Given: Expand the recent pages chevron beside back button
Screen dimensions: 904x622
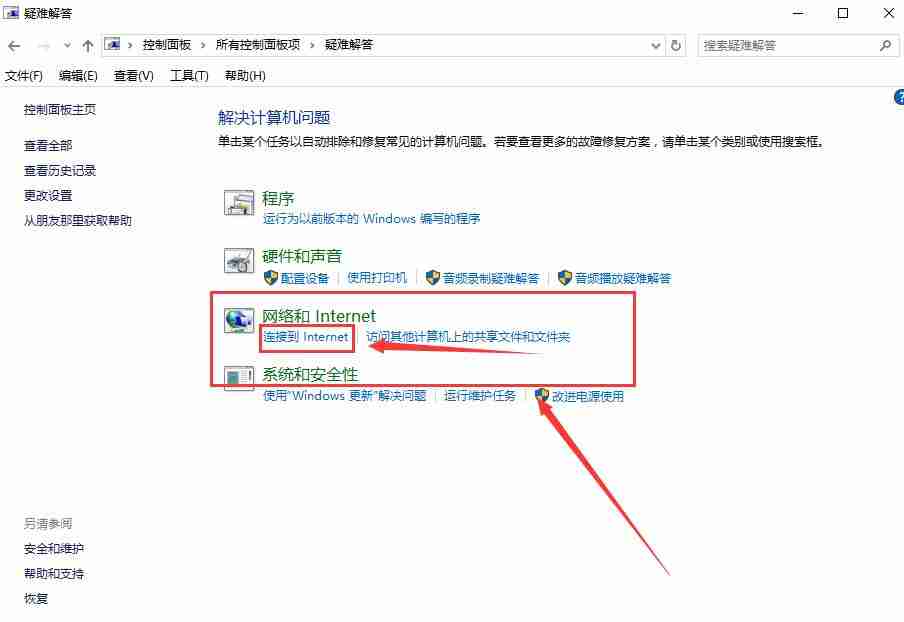Looking at the screenshot, I should coord(66,45).
